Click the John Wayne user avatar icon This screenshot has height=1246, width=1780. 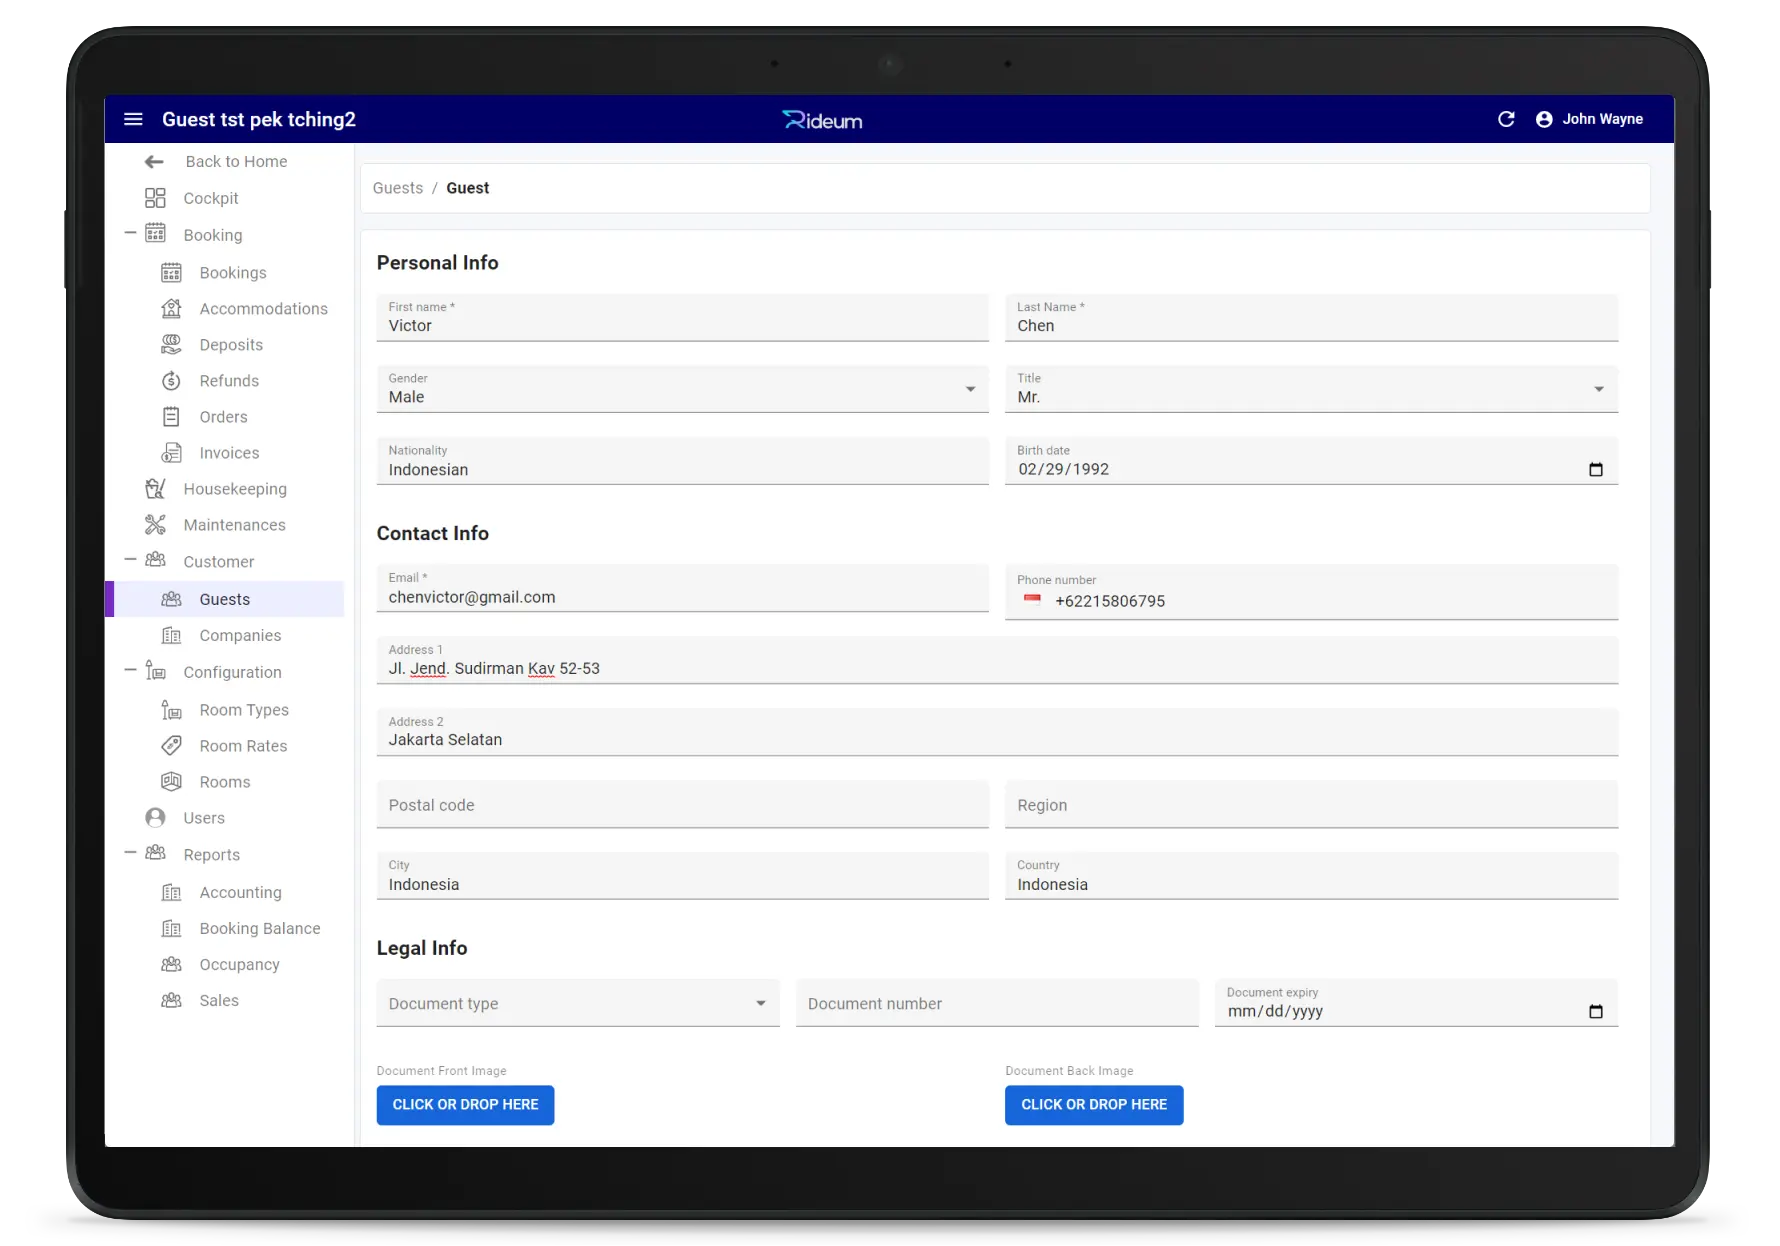(1544, 119)
